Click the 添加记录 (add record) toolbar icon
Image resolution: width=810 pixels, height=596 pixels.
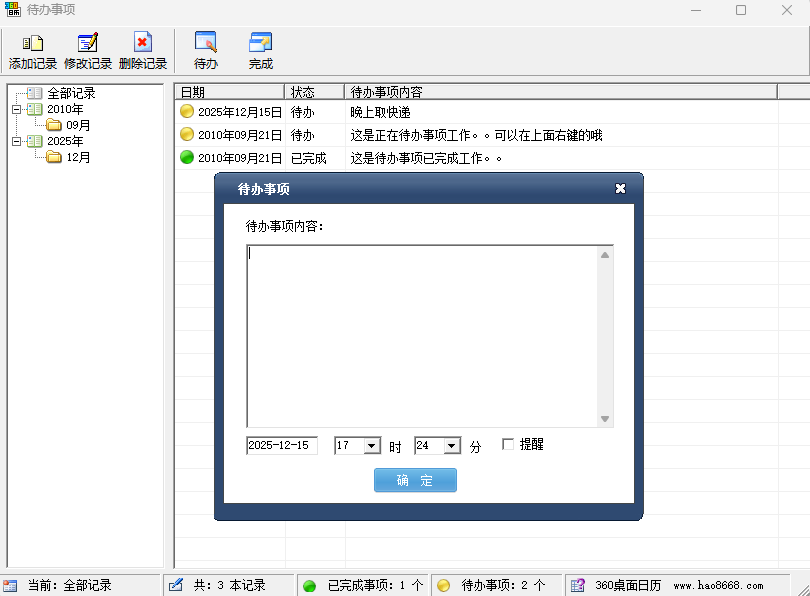(x=33, y=43)
